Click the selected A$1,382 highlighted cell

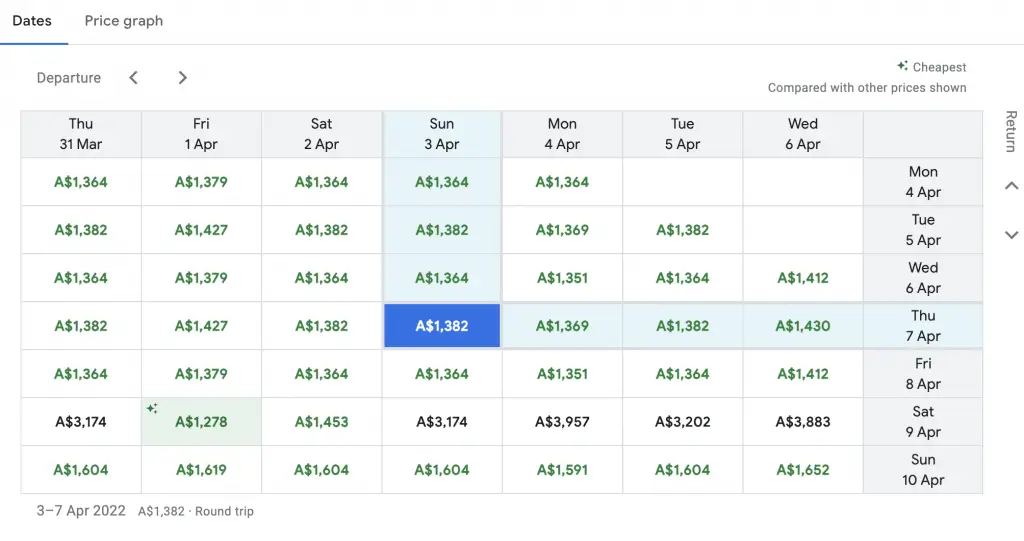point(442,326)
